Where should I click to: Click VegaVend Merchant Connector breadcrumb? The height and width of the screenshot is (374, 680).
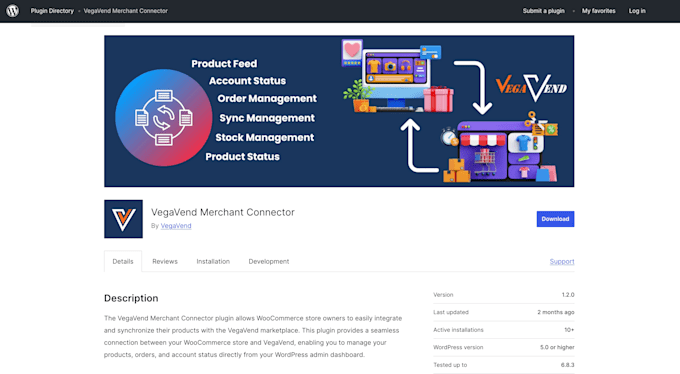(125, 11)
